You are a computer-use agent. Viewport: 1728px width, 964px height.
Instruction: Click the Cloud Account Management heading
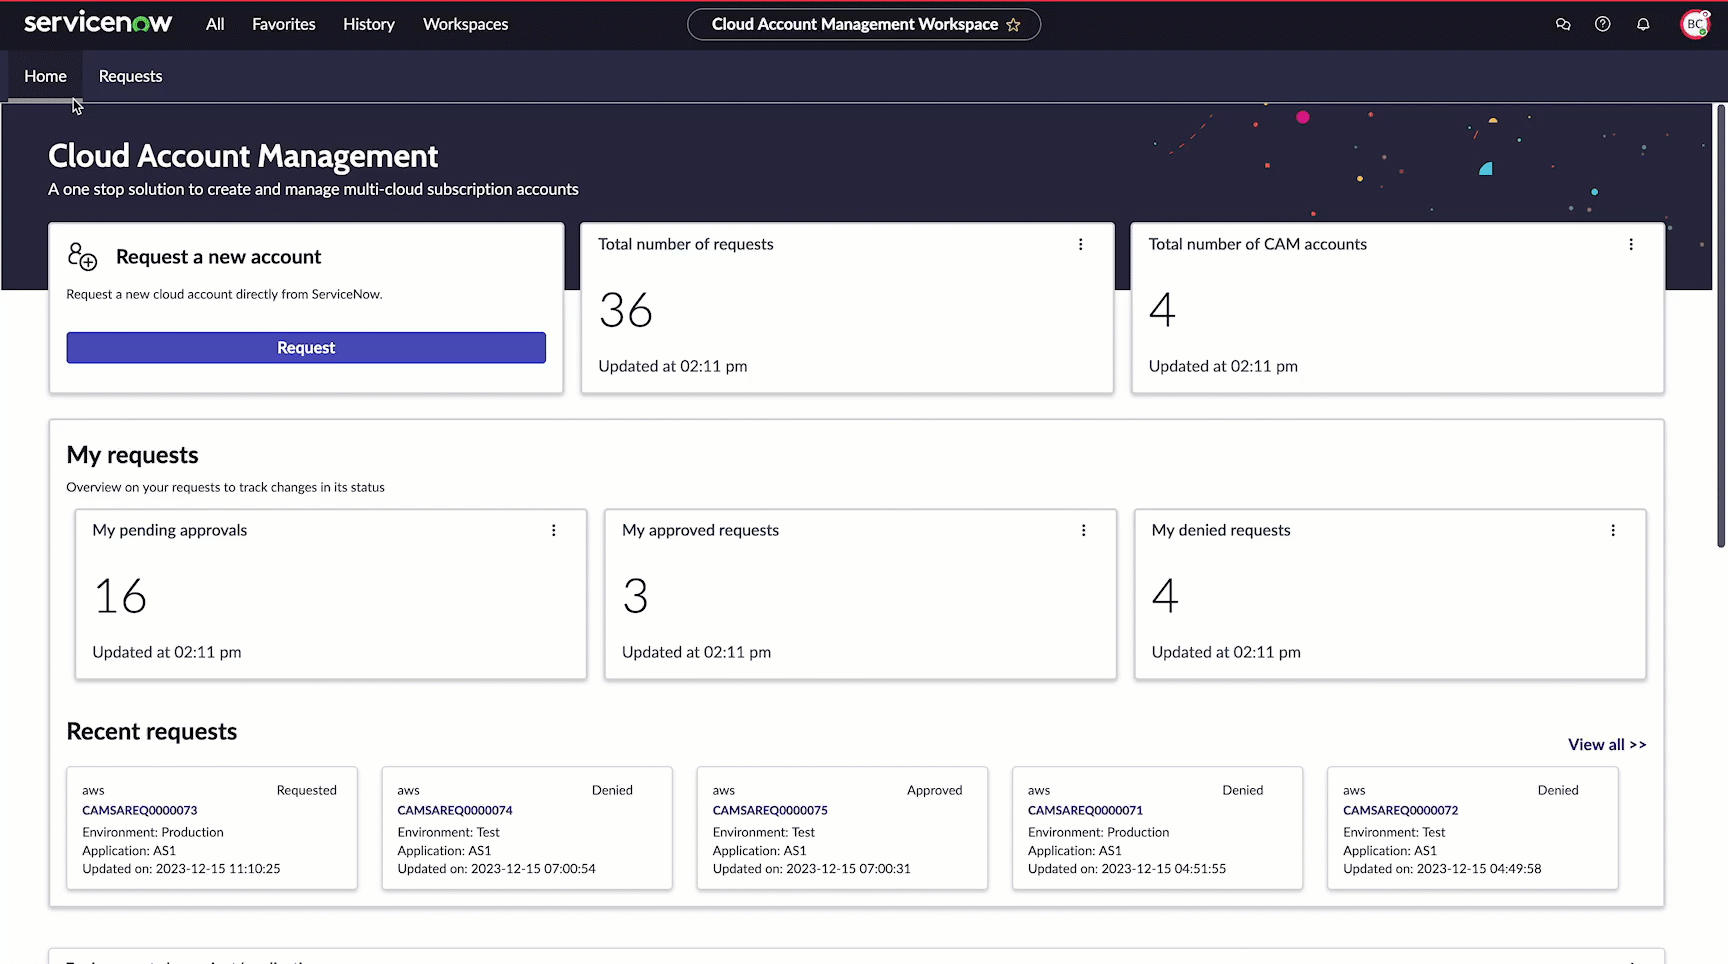pyautogui.click(x=243, y=156)
